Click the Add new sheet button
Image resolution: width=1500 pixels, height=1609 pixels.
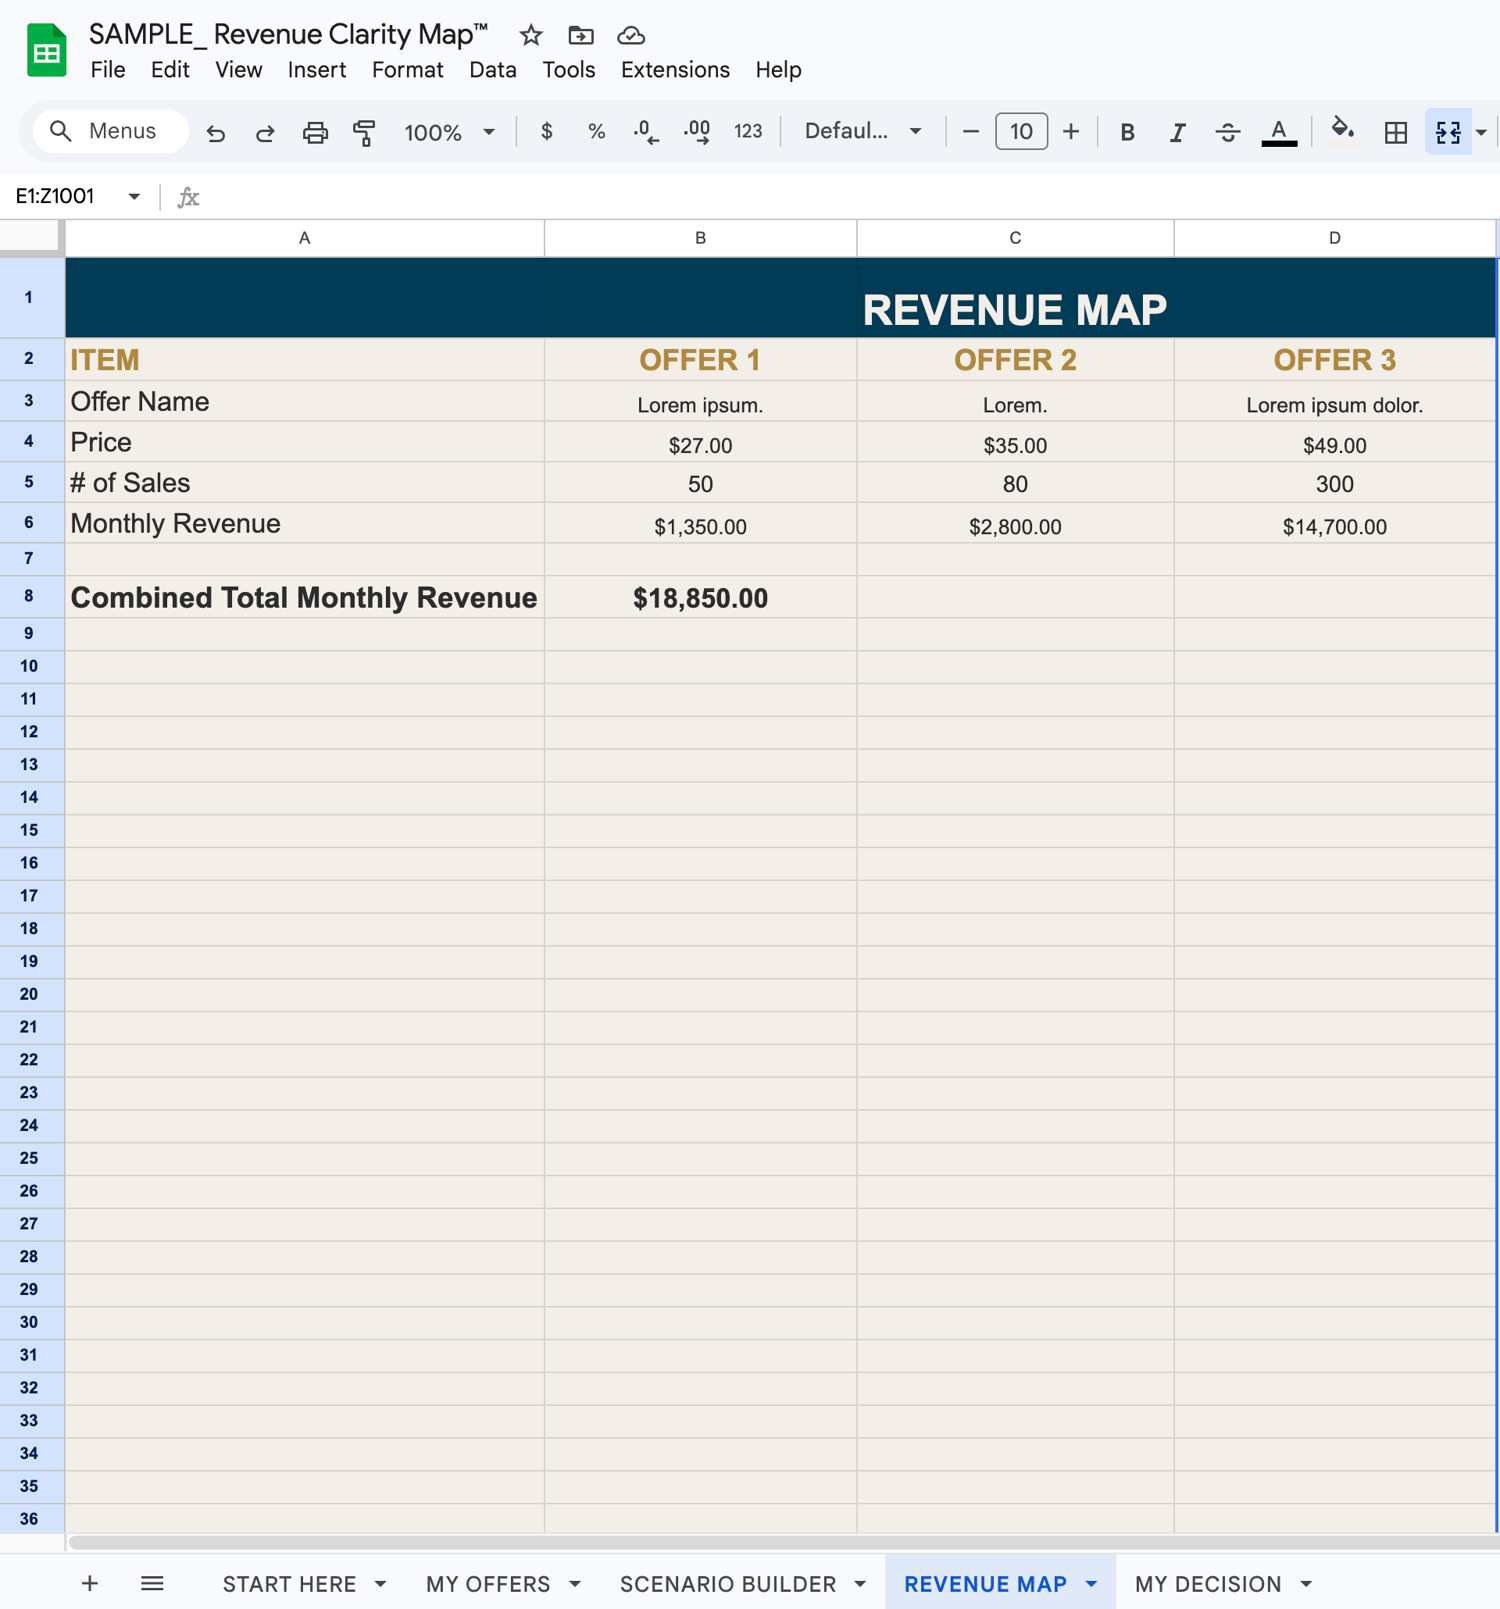(90, 1584)
